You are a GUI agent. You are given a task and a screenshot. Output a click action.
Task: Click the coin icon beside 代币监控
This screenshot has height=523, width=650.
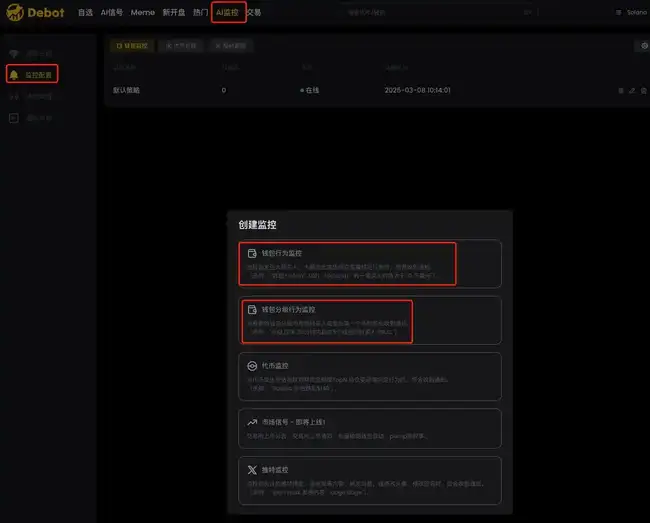coord(252,366)
